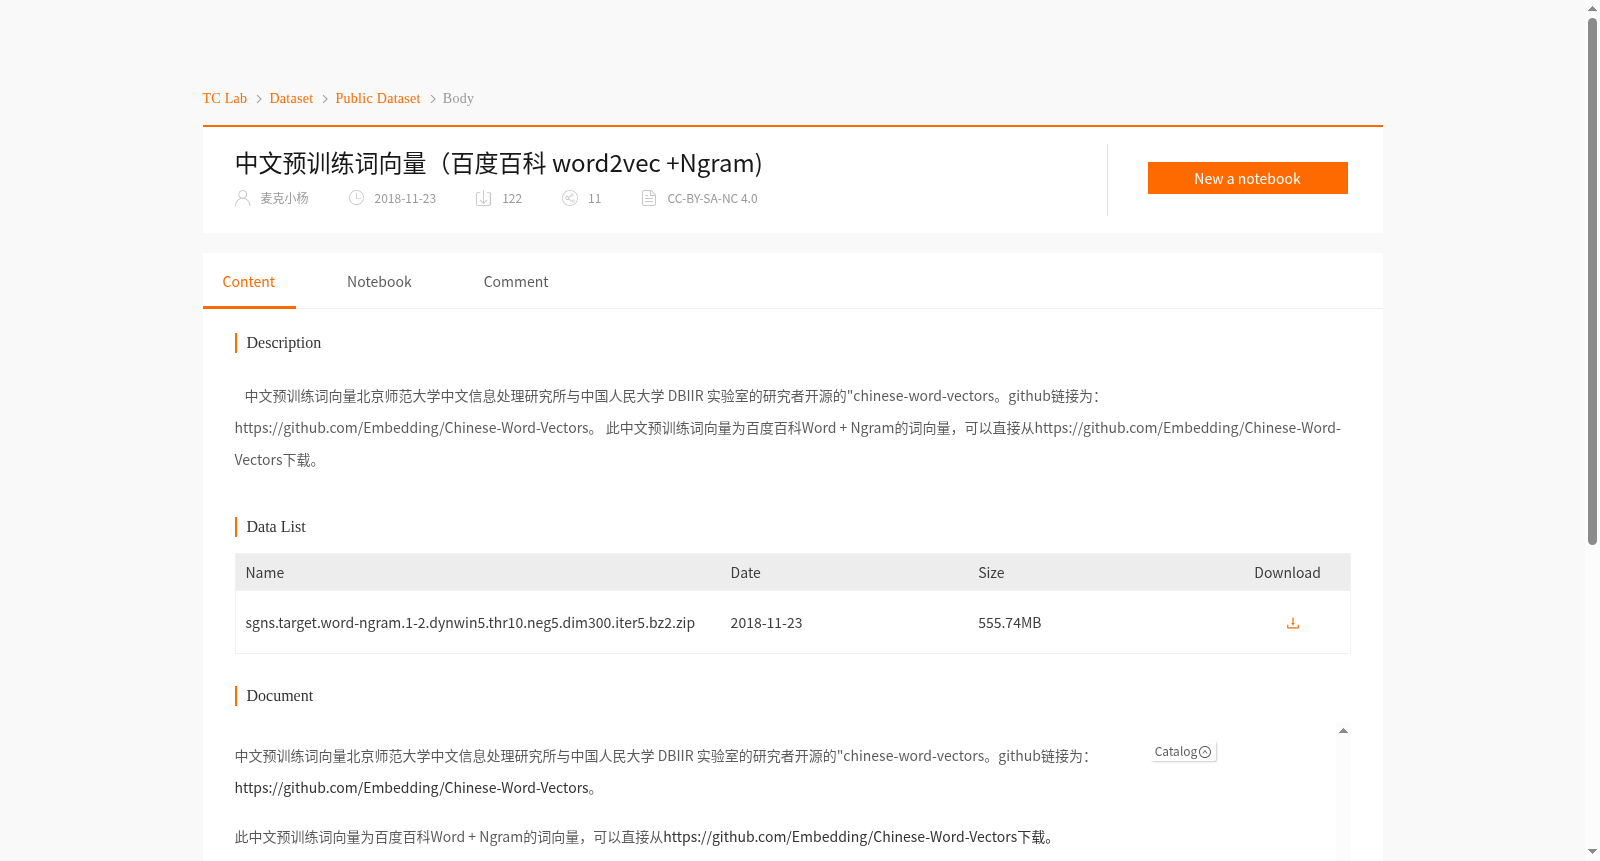Click the Data List section heading
This screenshot has width=1600, height=861.
[276, 527]
